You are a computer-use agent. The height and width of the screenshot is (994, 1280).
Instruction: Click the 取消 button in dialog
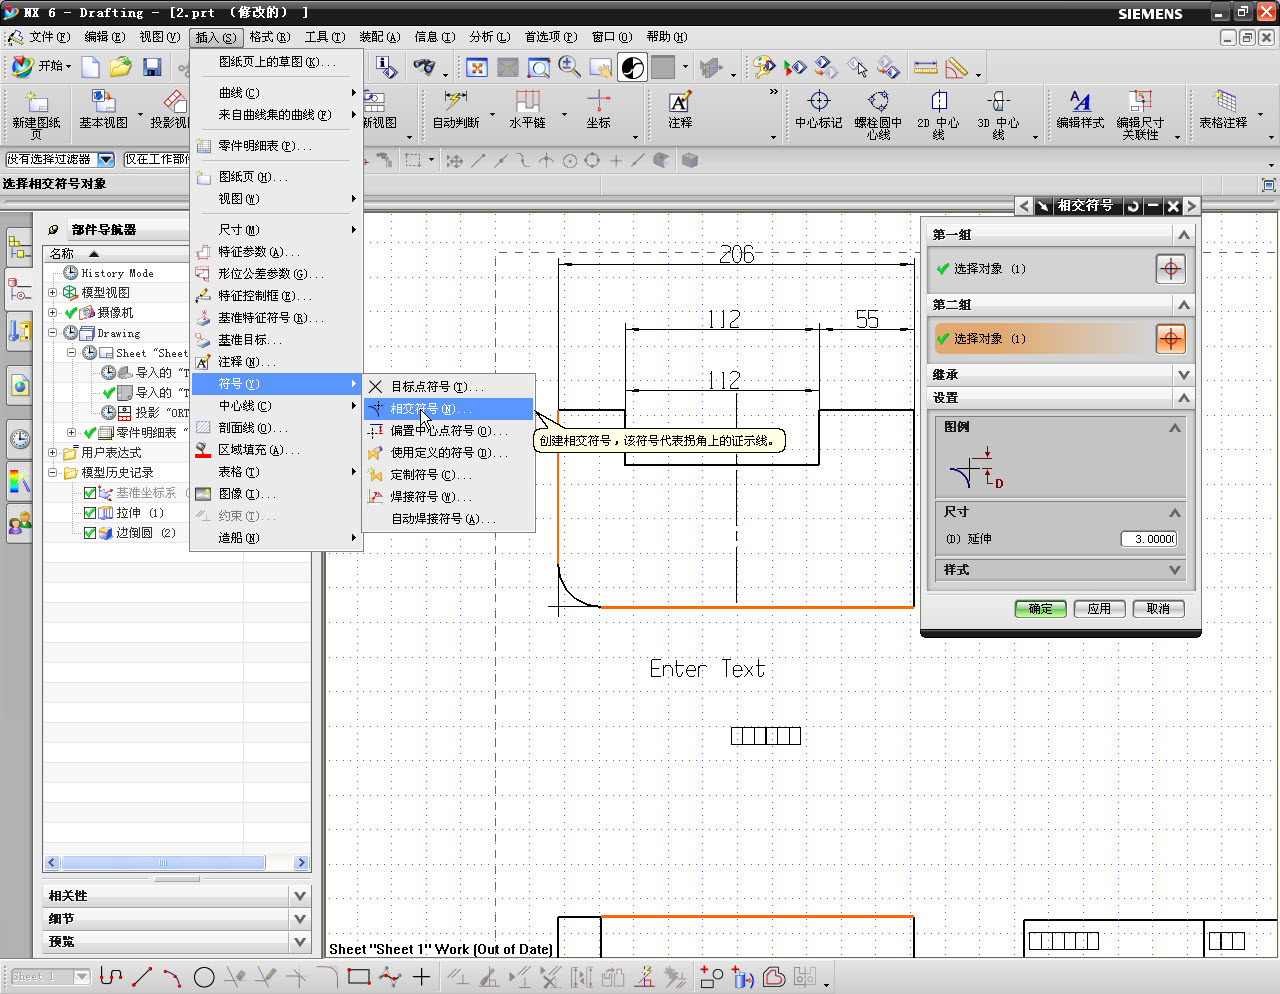tap(1158, 609)
